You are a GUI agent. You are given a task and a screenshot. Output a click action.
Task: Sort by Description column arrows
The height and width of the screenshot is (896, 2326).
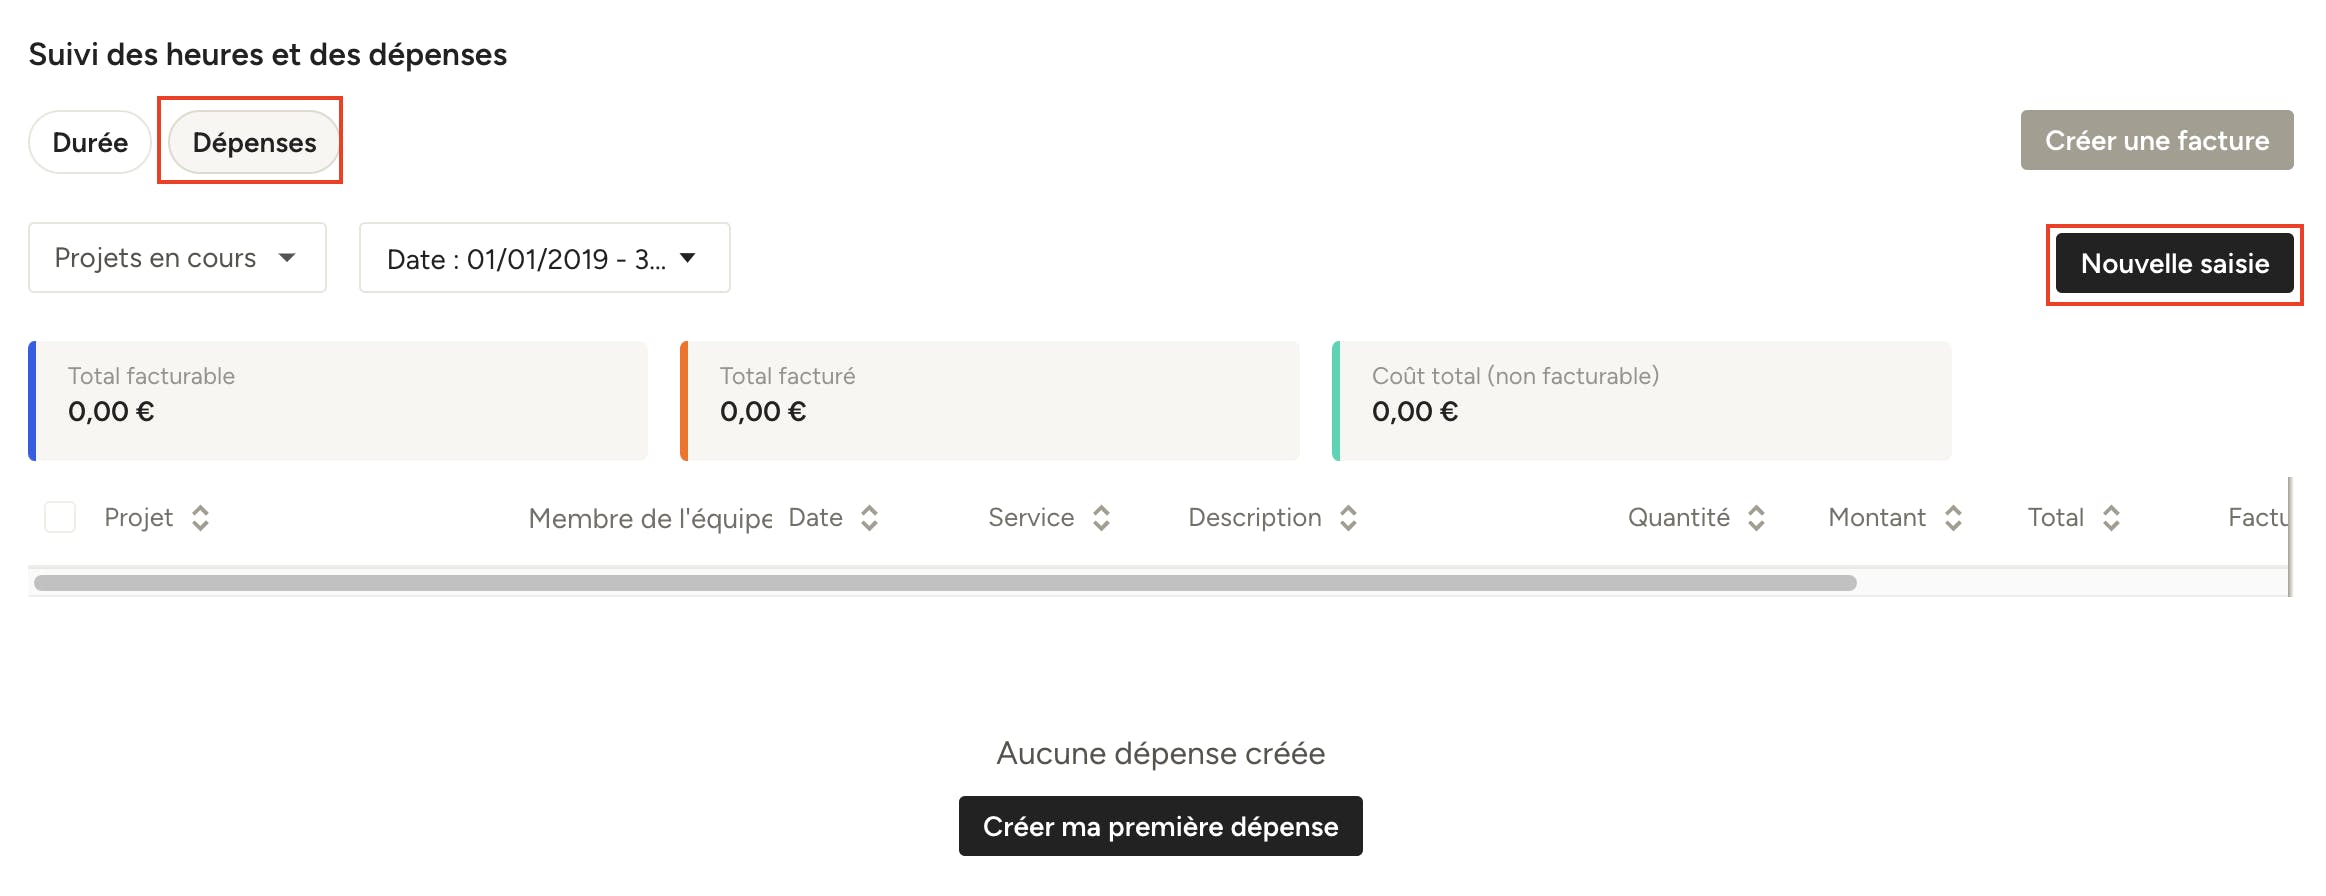coord(1348,518)
